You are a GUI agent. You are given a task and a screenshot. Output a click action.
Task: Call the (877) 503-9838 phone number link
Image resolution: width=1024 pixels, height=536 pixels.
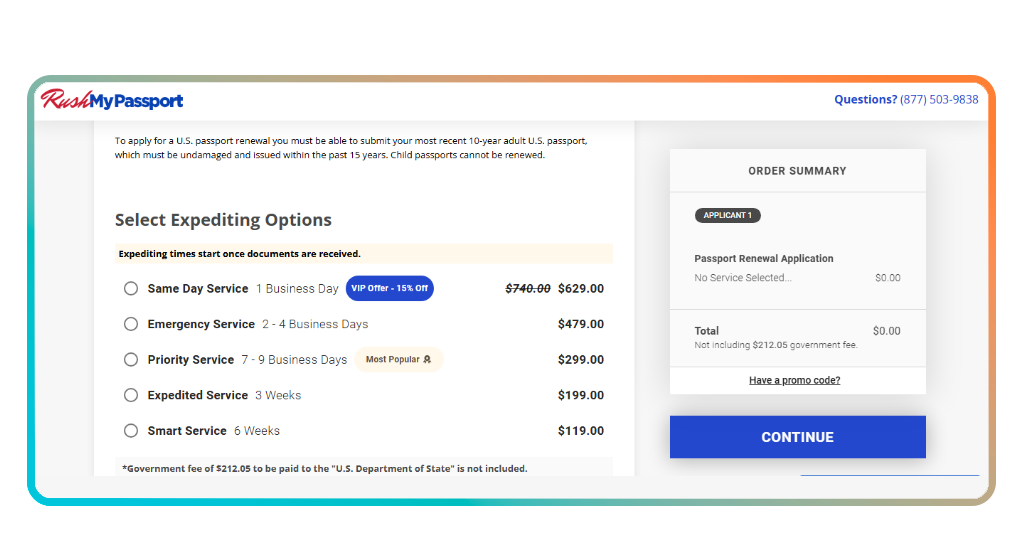click(x=939, y=100)
